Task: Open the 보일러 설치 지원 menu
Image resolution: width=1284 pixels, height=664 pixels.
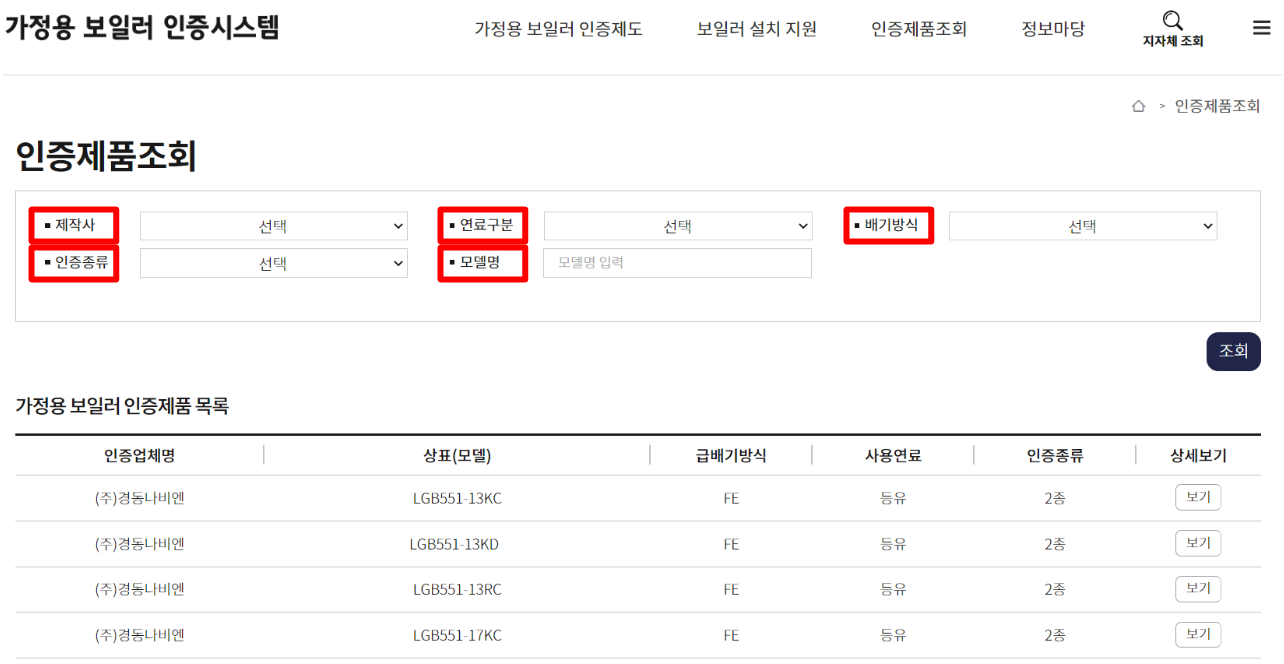Action: click(757, 30)
